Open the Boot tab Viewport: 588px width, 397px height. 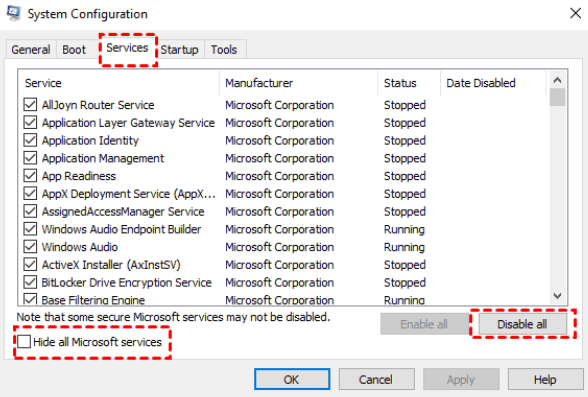(74, 49)
